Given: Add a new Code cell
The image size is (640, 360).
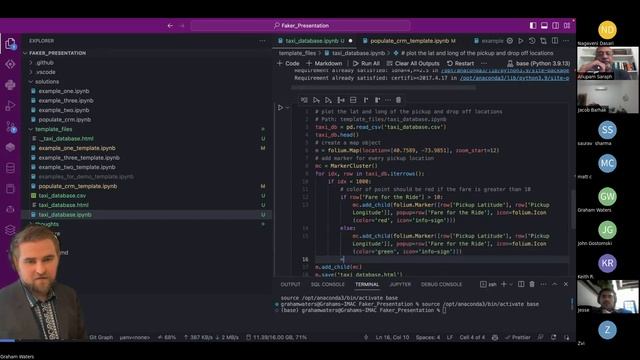Looking at the screenshot, I should [x=288, y=63].
